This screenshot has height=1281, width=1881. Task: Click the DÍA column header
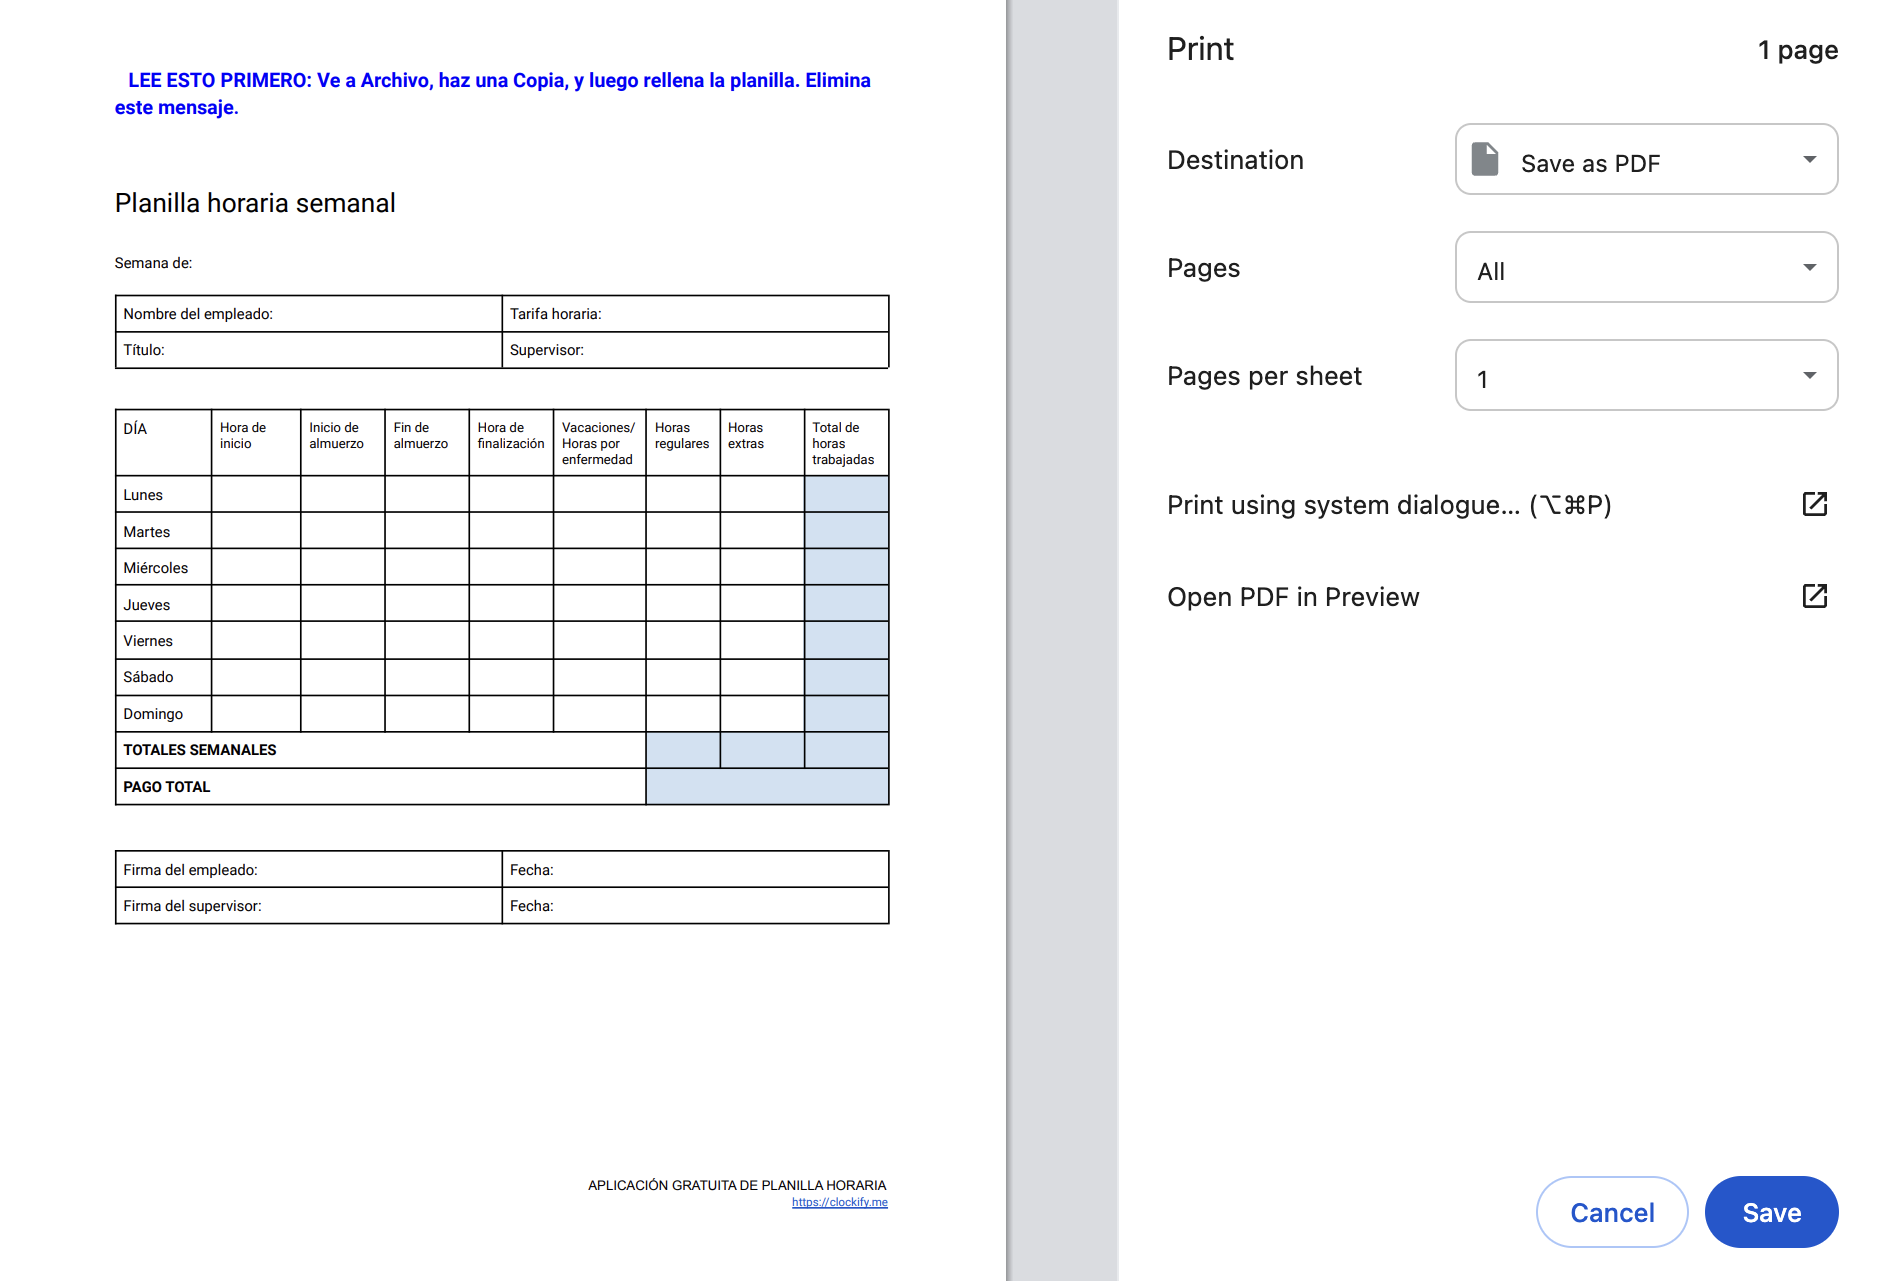[163, 442]
